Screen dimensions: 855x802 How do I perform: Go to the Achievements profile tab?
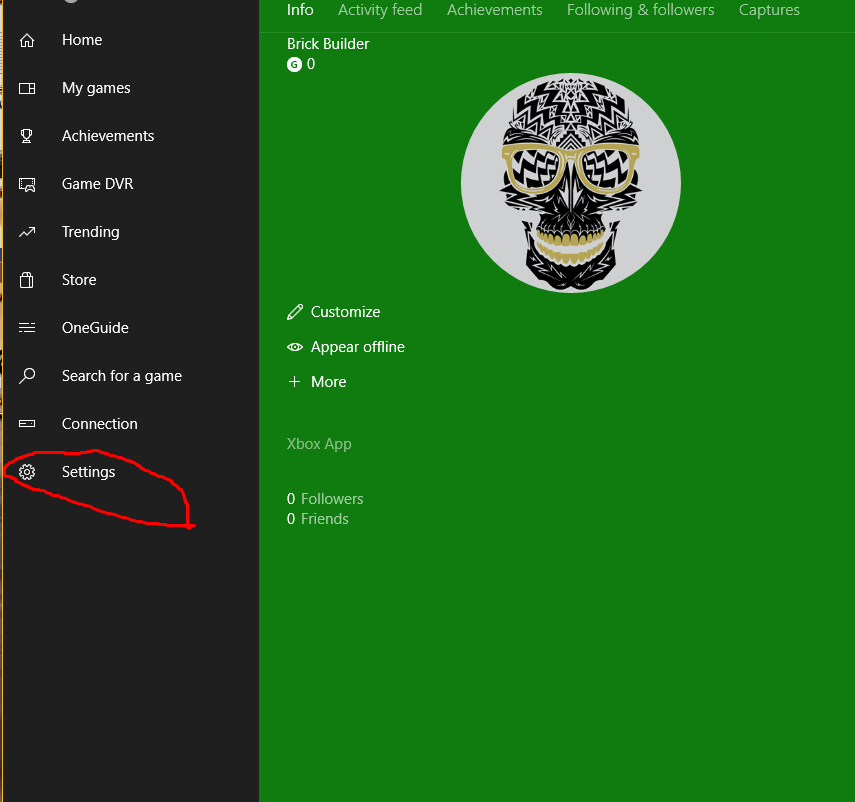pyautogui.click(x=494, y=10)
